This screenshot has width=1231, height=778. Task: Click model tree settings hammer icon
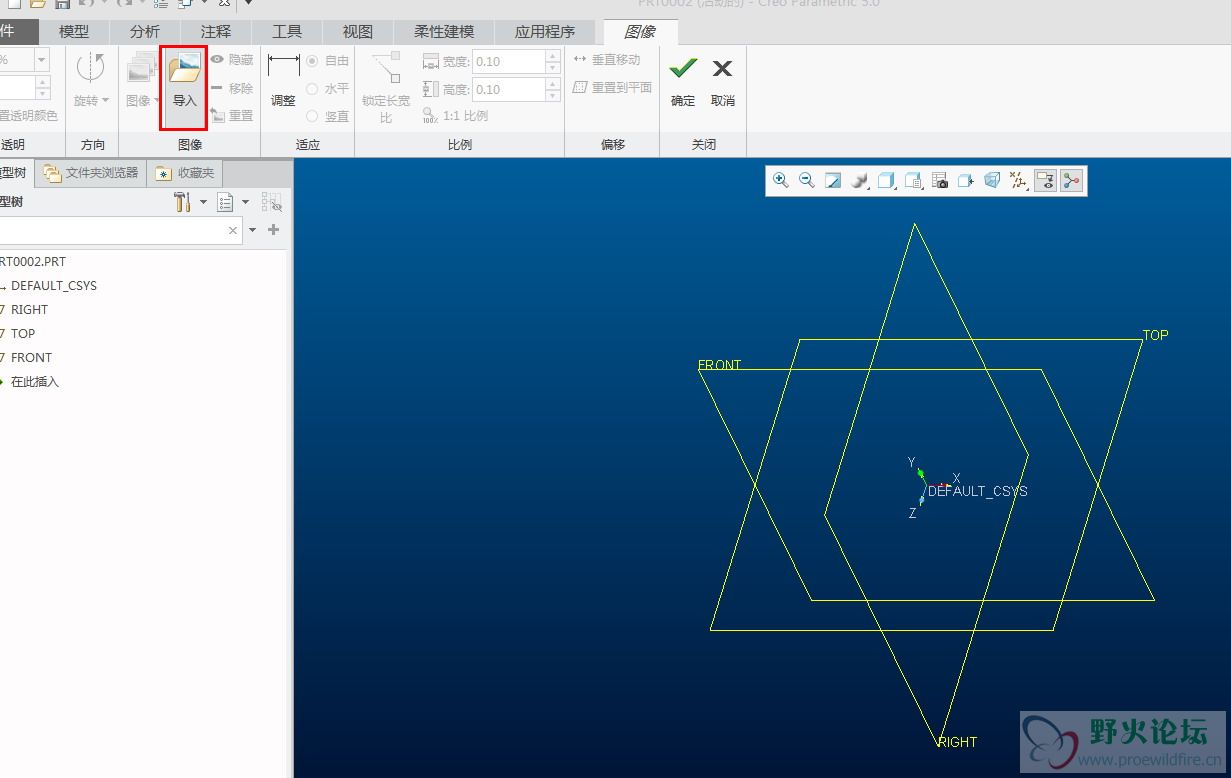[x=182, y=202]
